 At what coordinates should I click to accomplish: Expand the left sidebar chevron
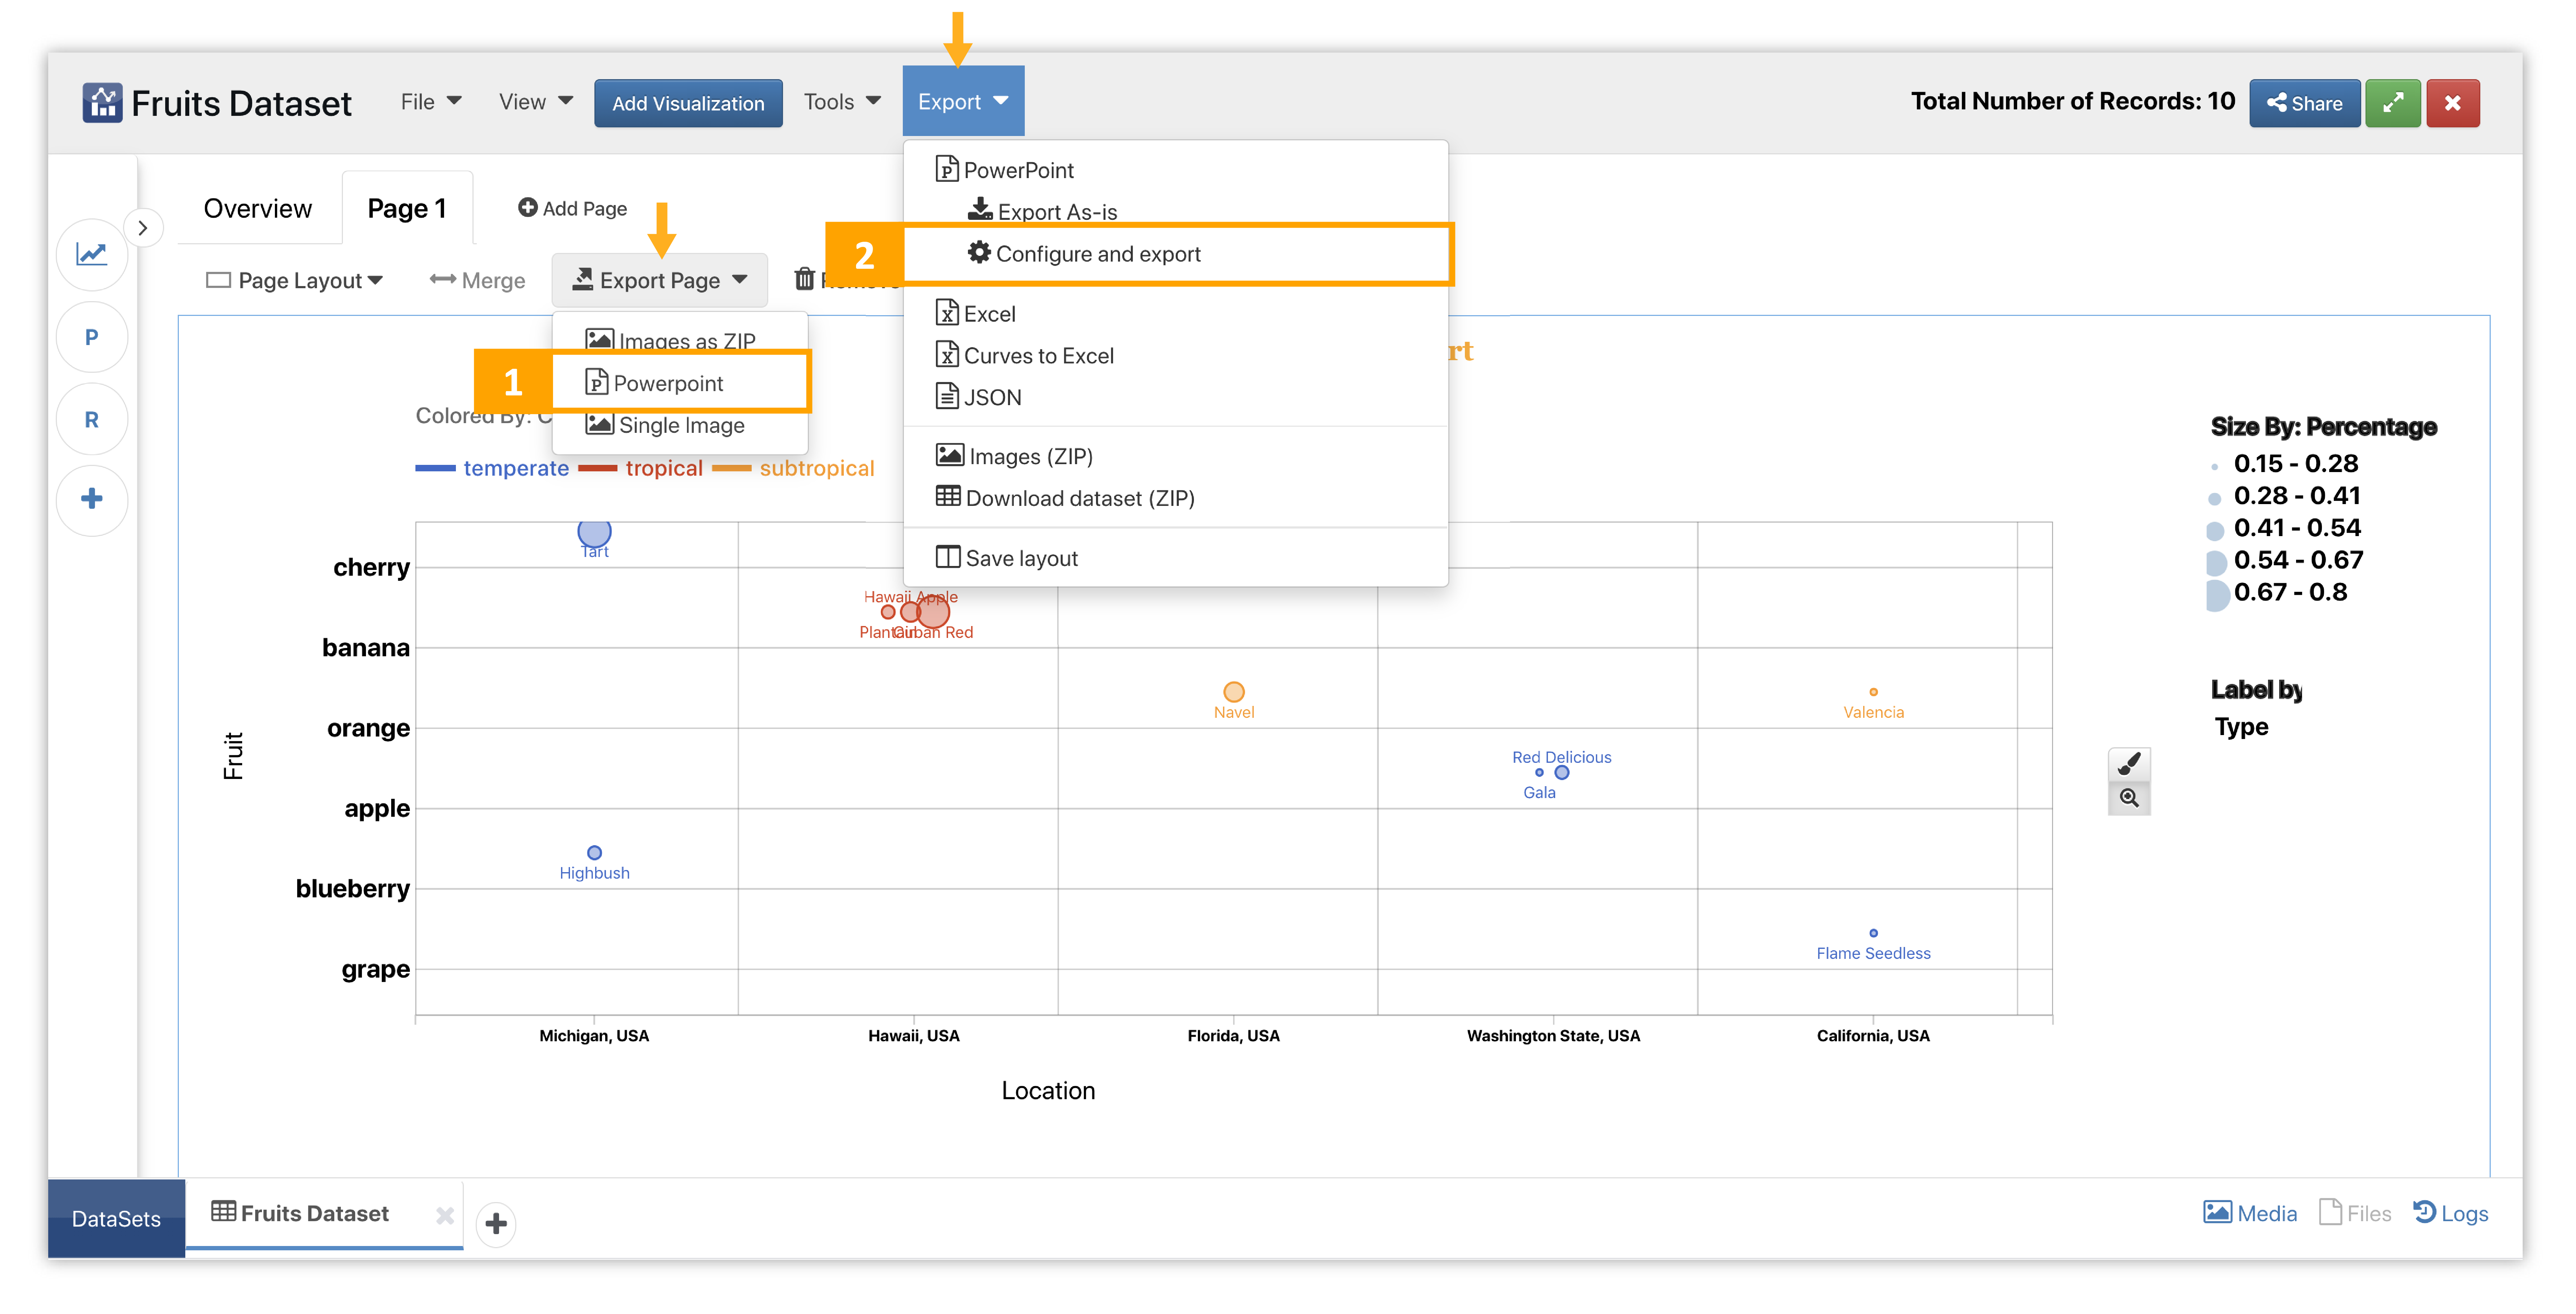tap(143, 228)
